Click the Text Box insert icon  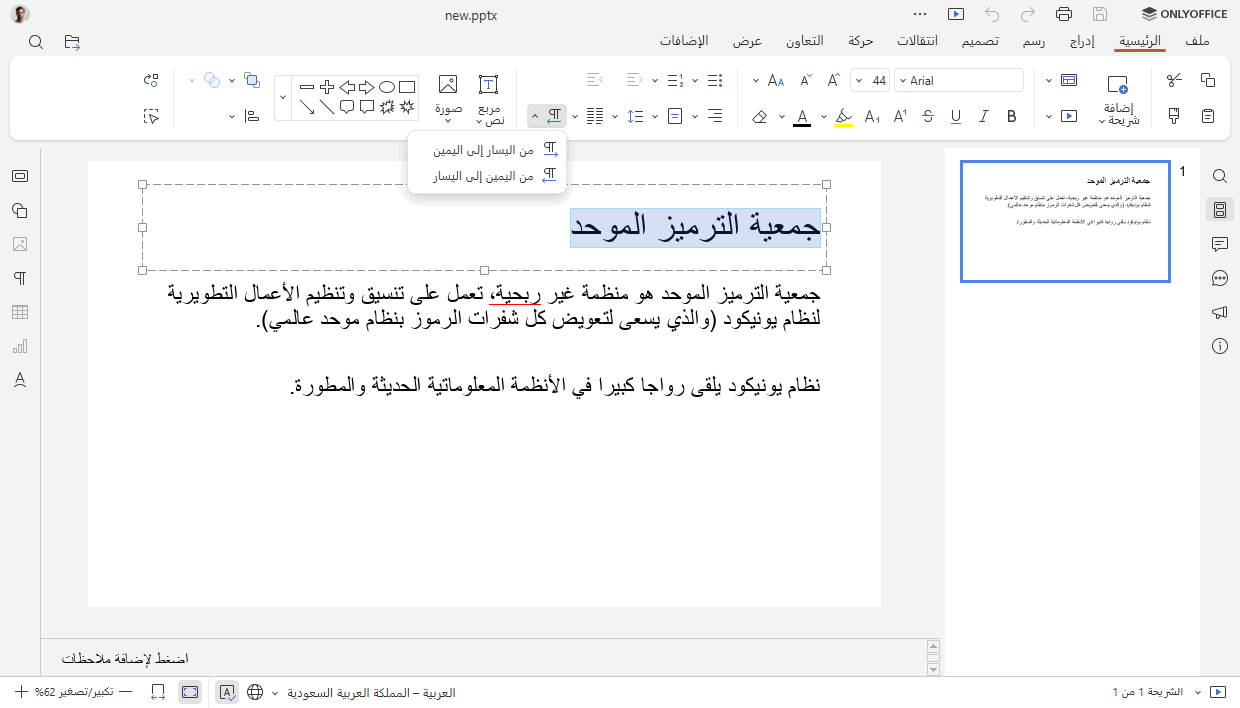coord(488,86)
